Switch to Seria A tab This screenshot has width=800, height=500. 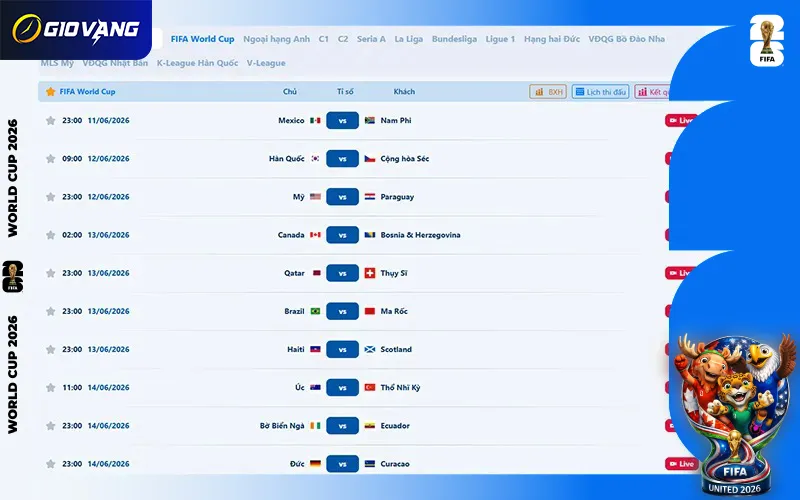click(x=371, y=39)
